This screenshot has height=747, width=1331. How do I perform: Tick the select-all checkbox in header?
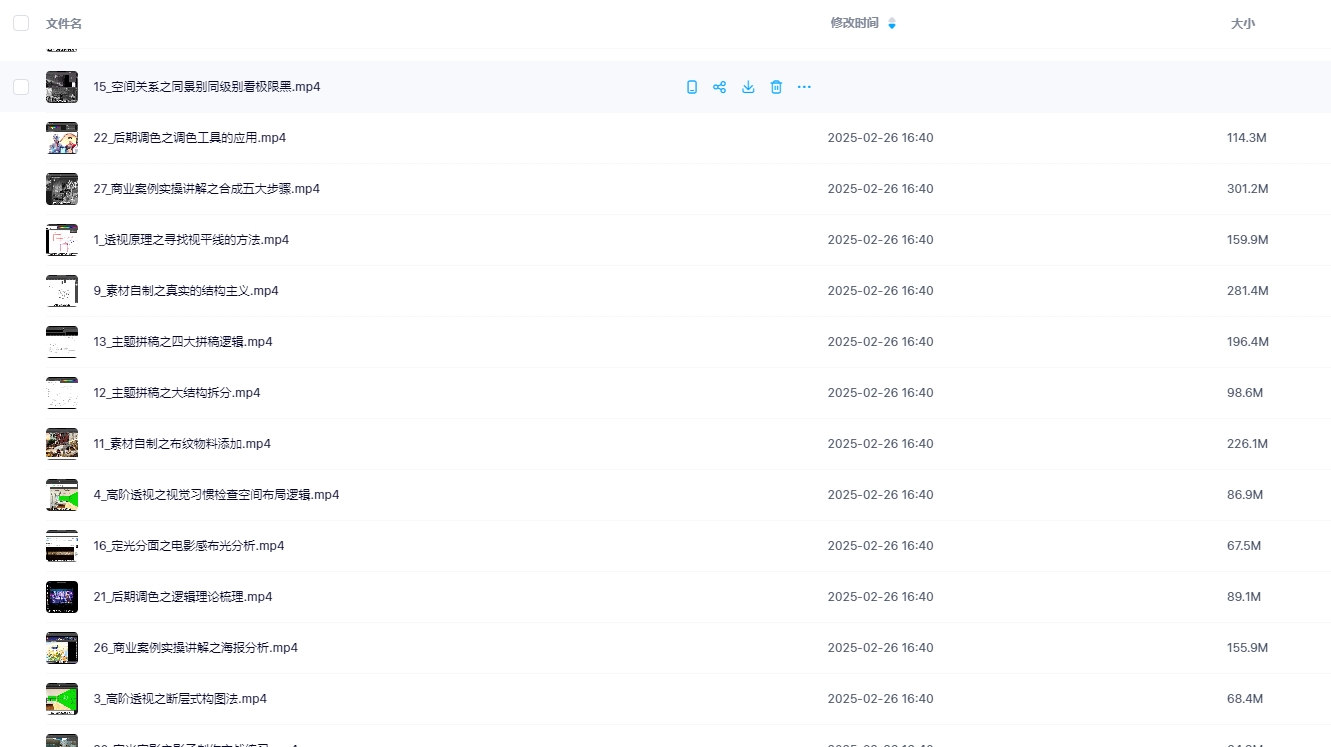21,23
